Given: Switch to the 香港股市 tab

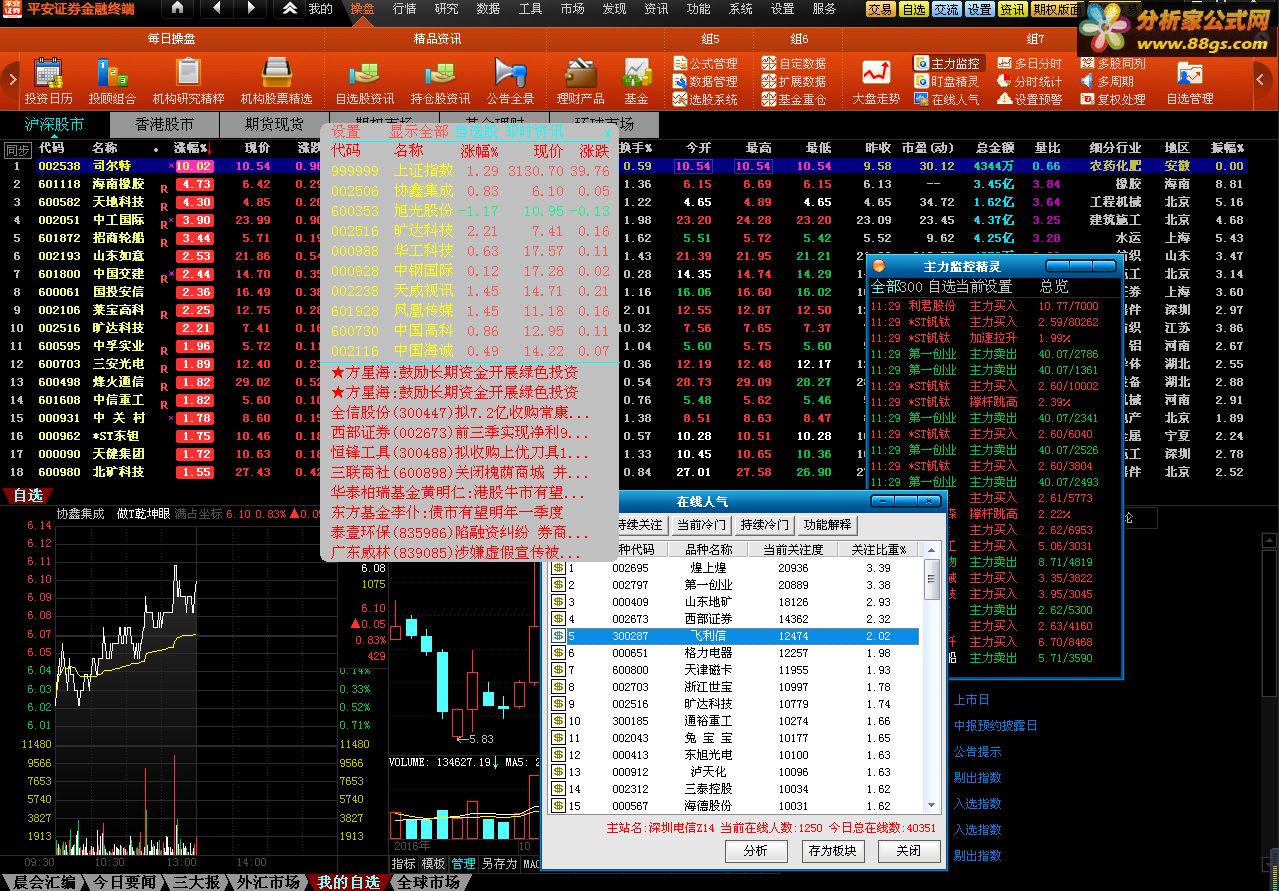Looking at the screenshot, I should [164, 124].
